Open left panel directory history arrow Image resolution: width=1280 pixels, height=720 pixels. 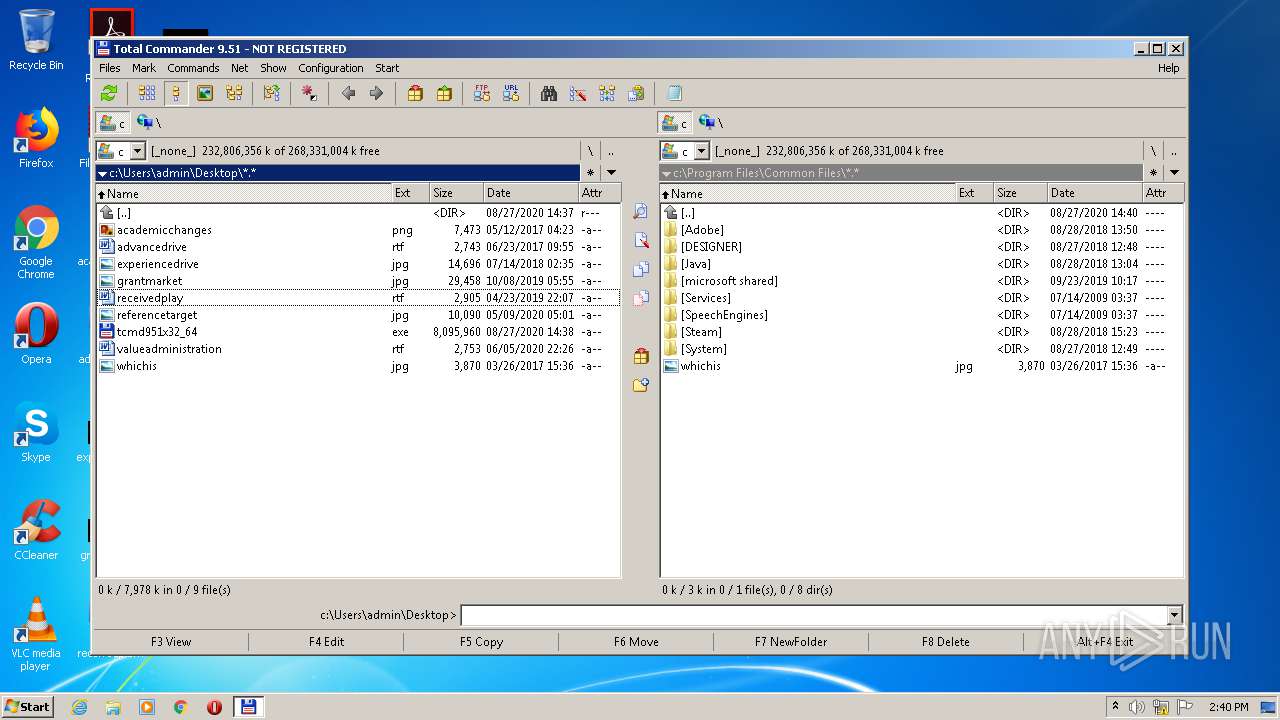[611, 172]
